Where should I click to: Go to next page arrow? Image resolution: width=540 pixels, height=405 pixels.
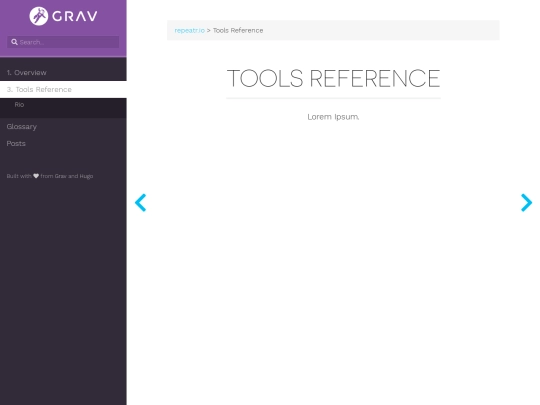[x=526, y=202]
